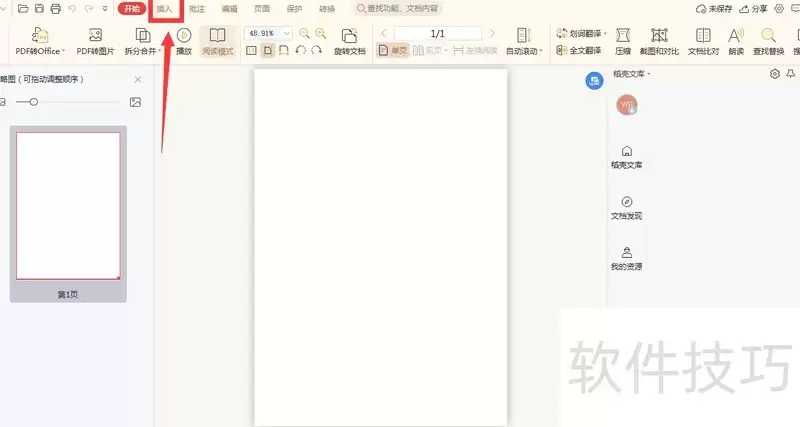Open file via folder icon in quick toolbar
Screen dimensions: 800x427
point(23,9)
